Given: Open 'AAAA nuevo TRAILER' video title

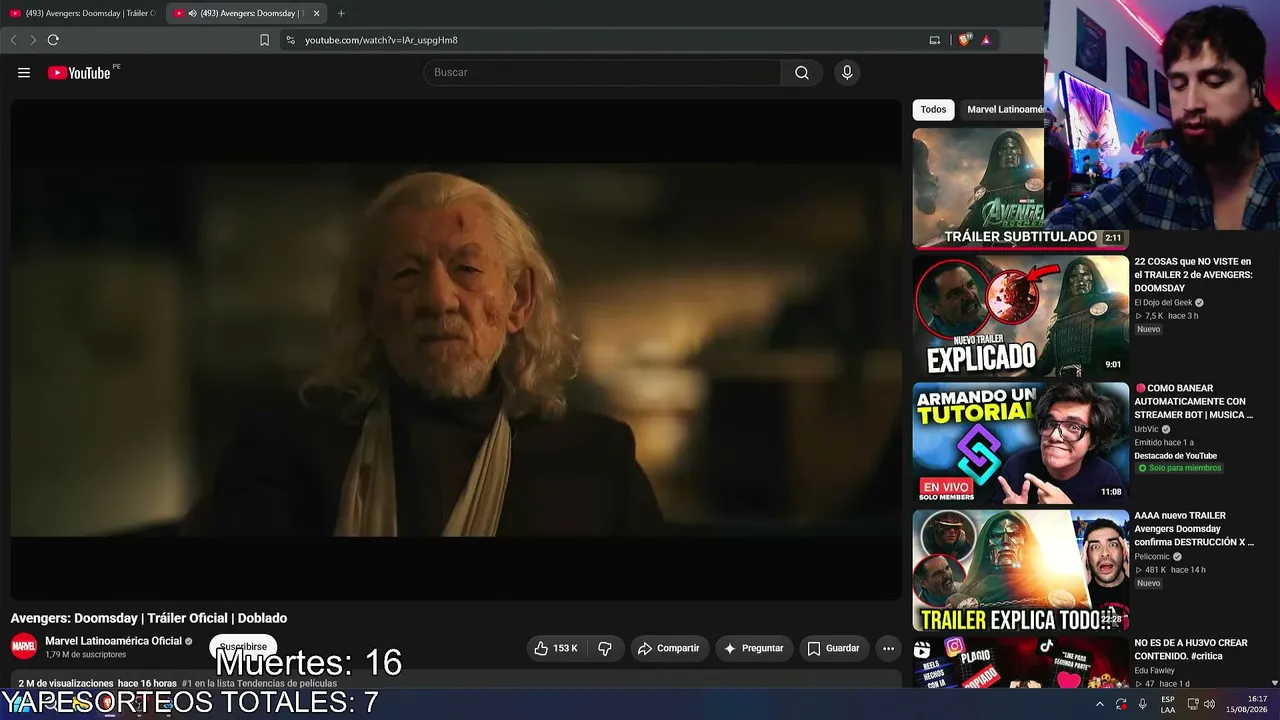Looking at the screenshot, I should pos(1194,529).
